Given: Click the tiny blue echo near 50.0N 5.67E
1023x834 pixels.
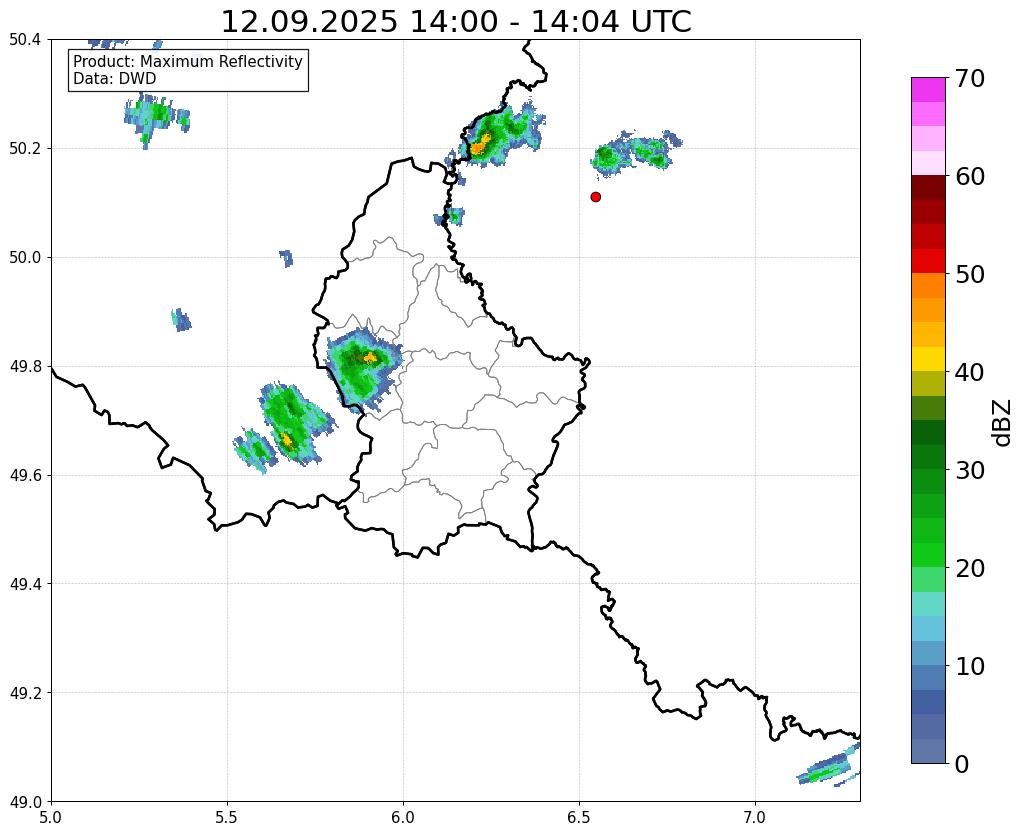Looking at the screenshot, I should 286,258.
